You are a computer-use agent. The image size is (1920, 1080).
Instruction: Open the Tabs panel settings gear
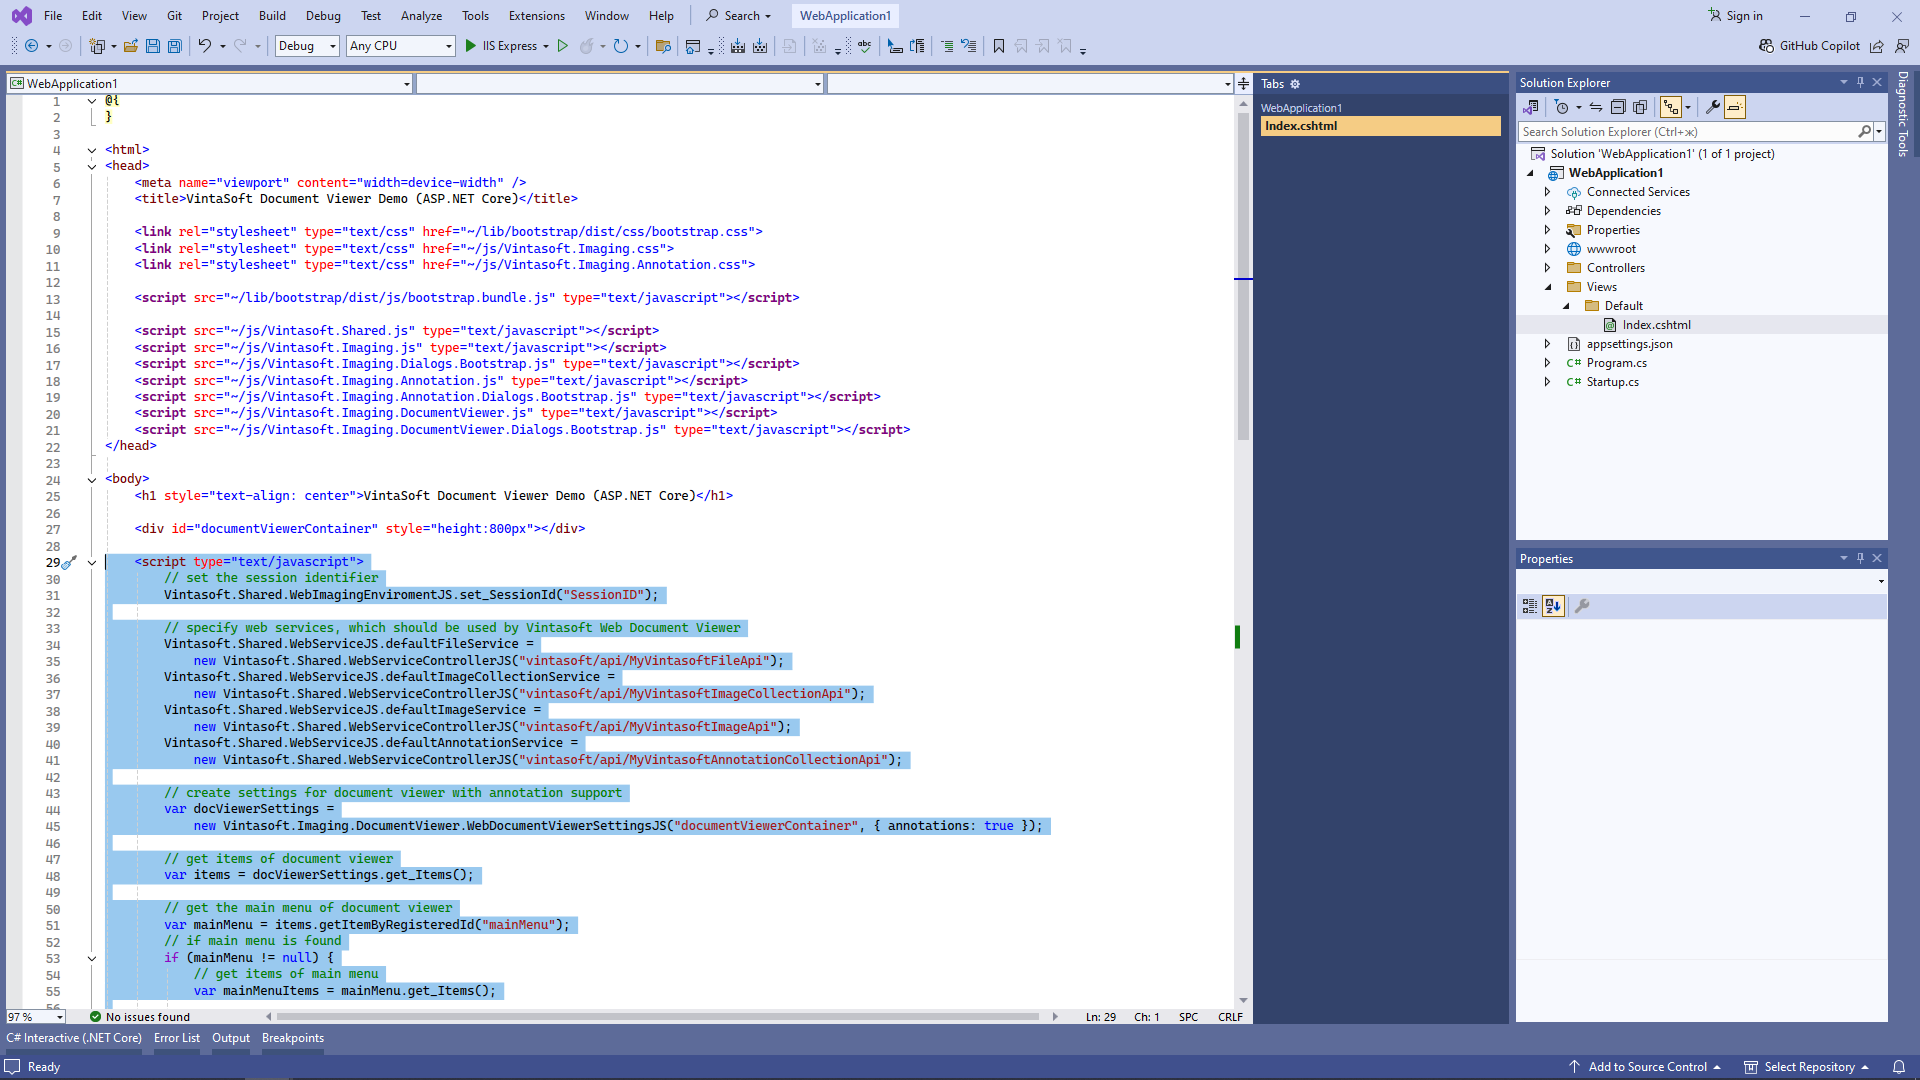[x=1295, y=84]
